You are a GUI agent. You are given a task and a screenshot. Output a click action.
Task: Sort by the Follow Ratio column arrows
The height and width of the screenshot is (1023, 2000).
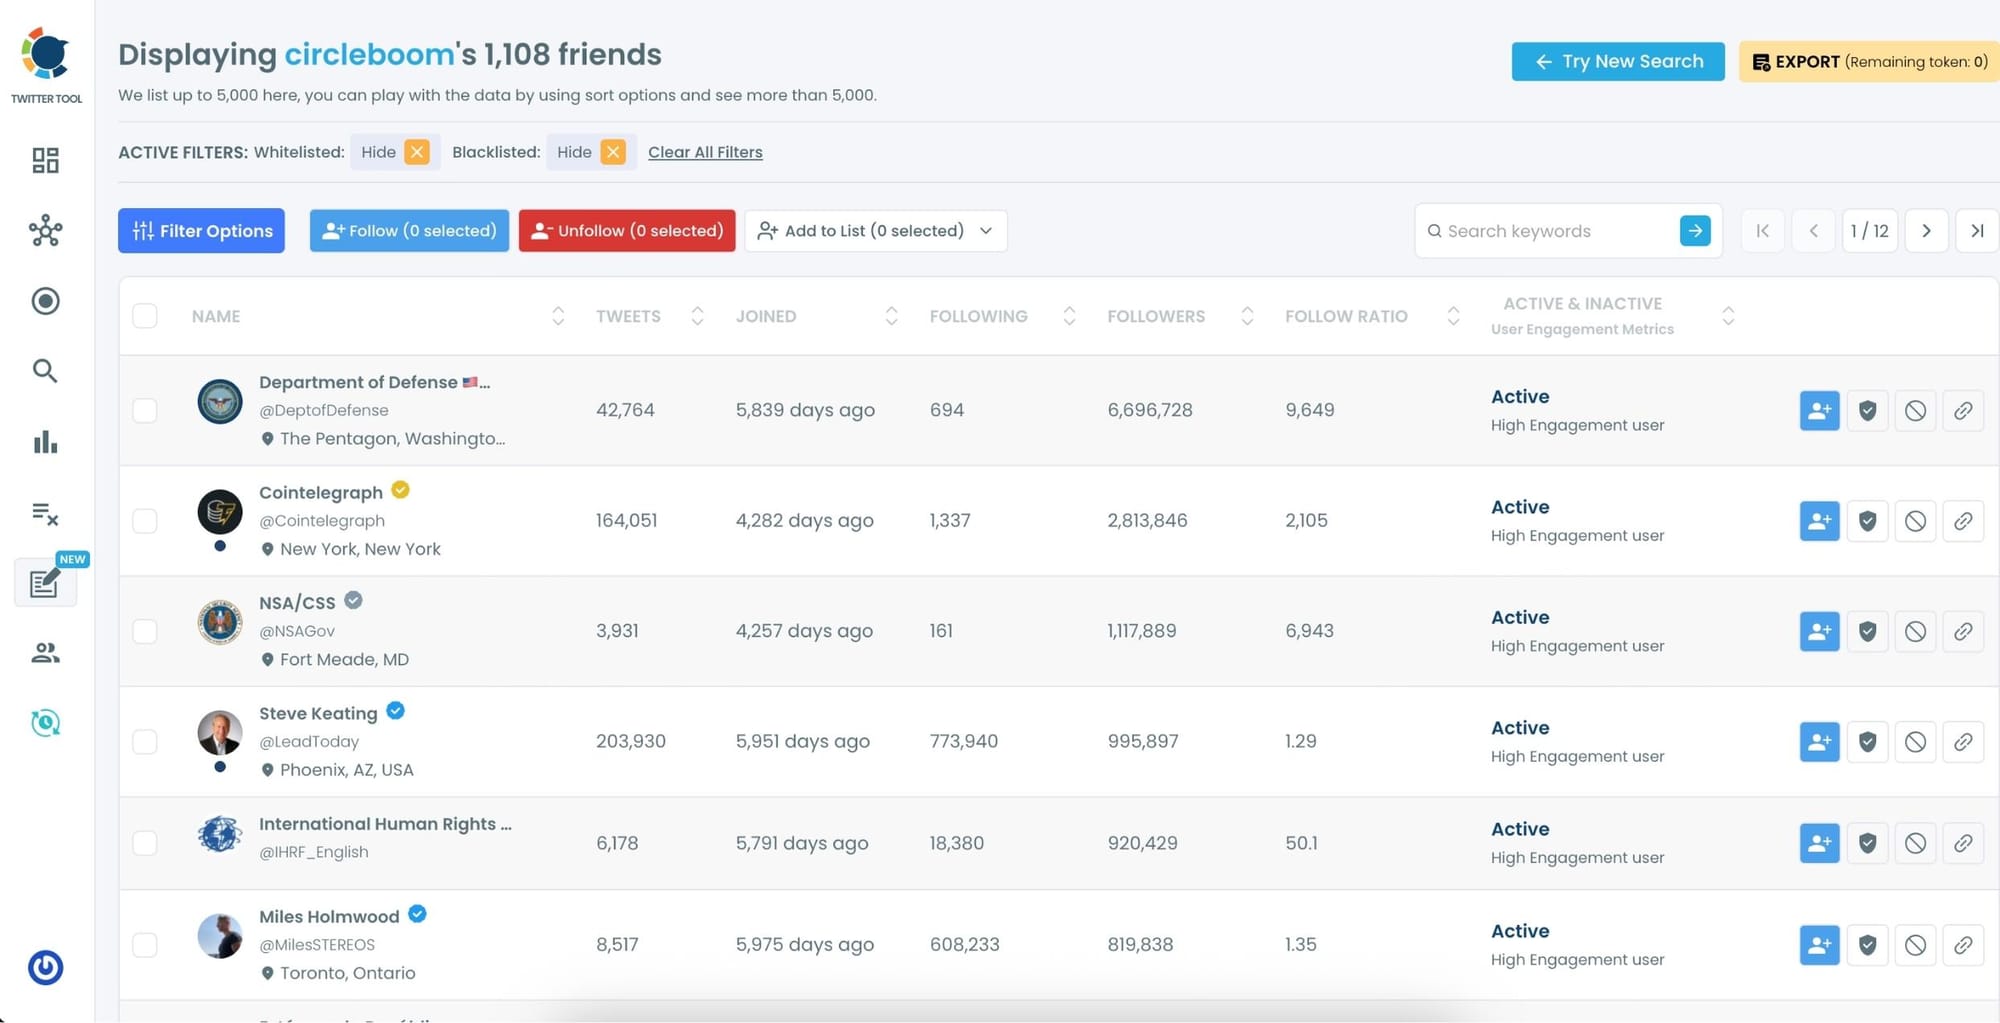pos(1453,316)
